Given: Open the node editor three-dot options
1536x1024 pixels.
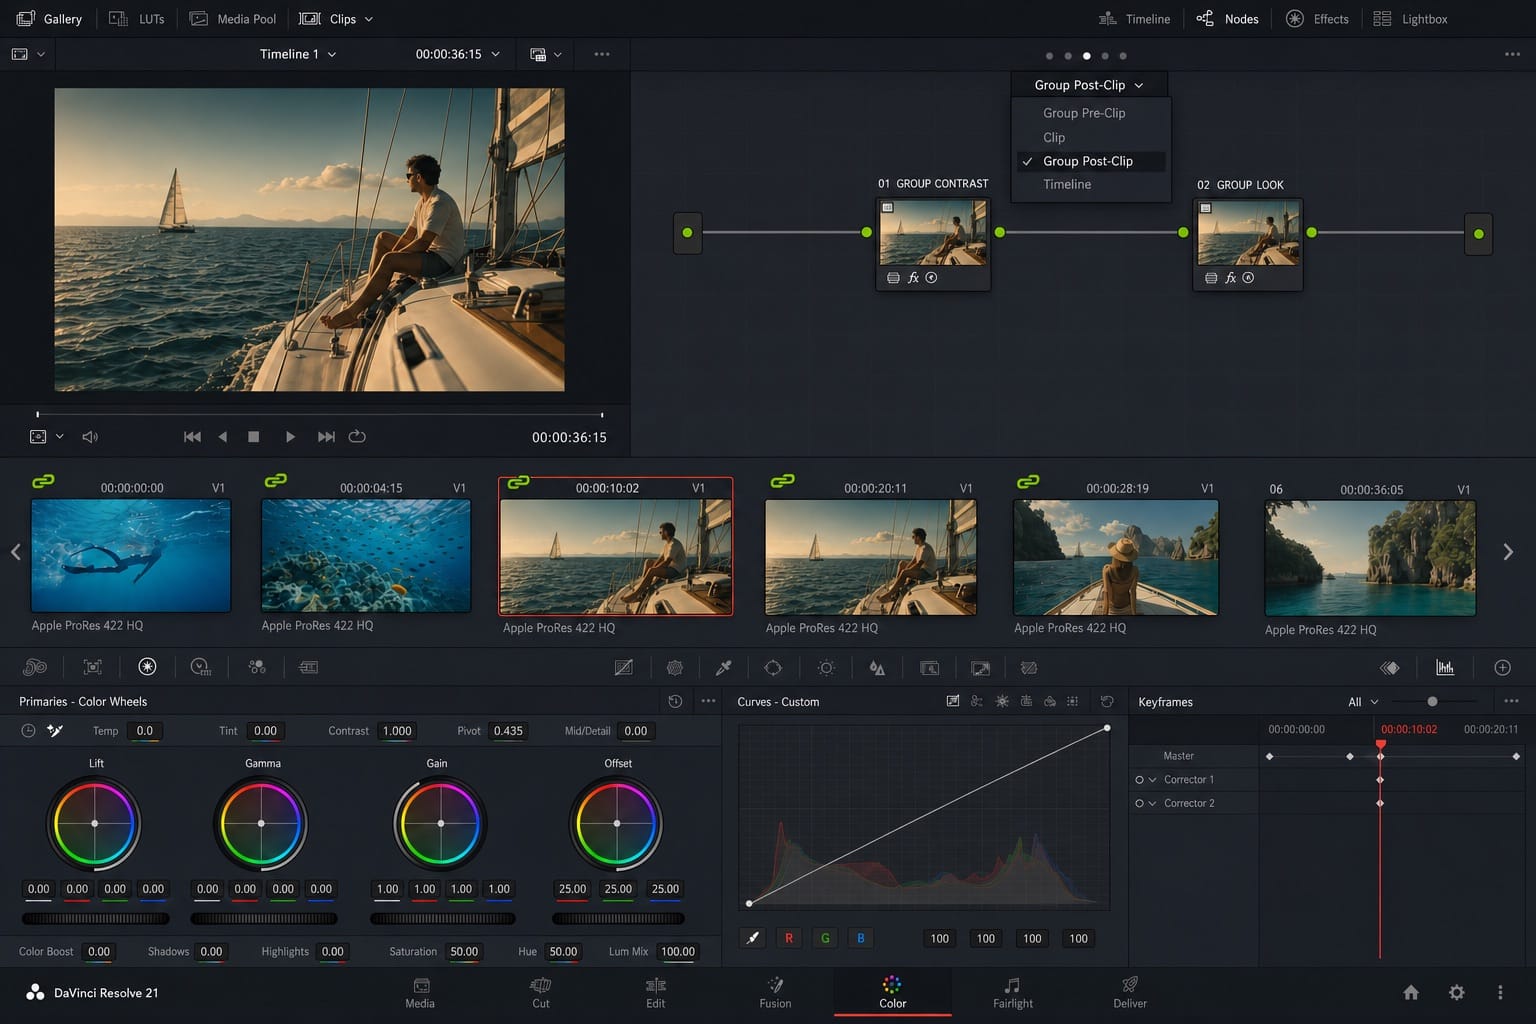Looking at the screenshot, I should click(x=1512, y=54).
